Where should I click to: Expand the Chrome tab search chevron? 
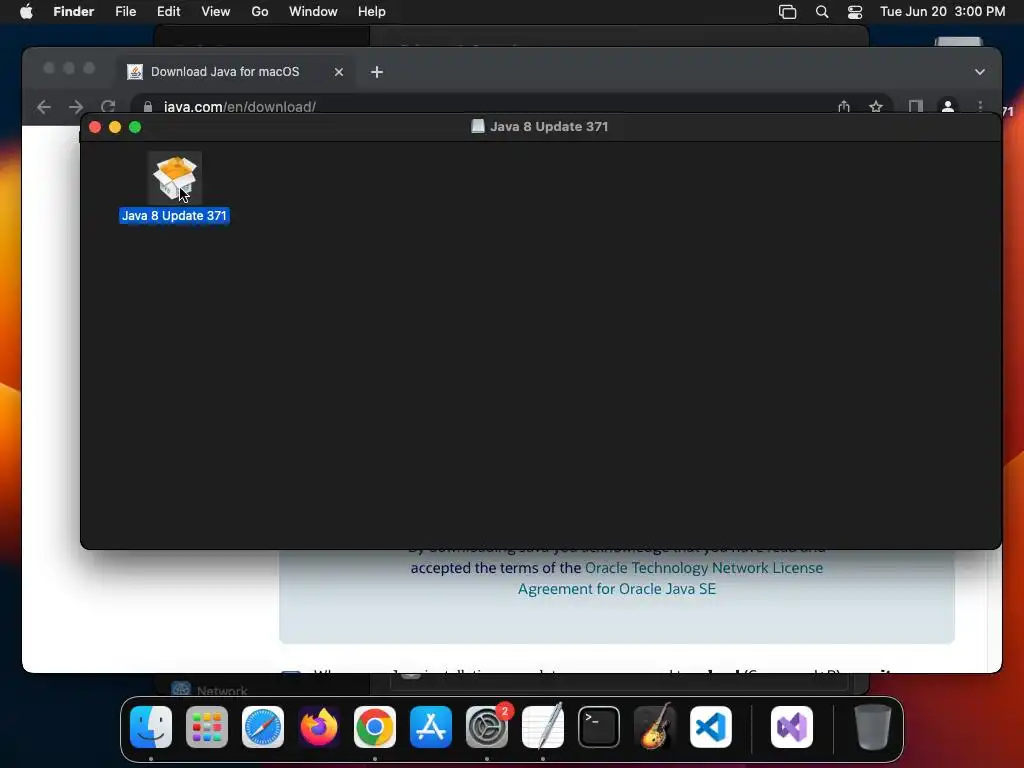click(980, 72)
